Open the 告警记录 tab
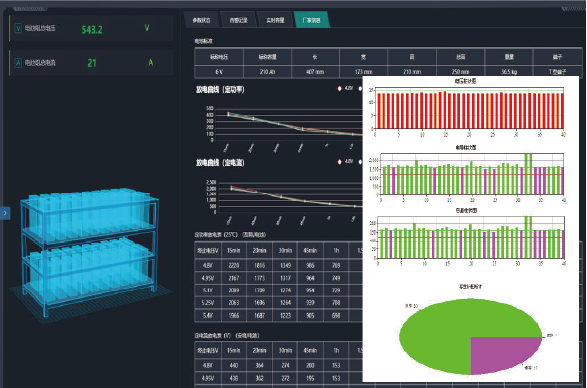 pos(238,20)
